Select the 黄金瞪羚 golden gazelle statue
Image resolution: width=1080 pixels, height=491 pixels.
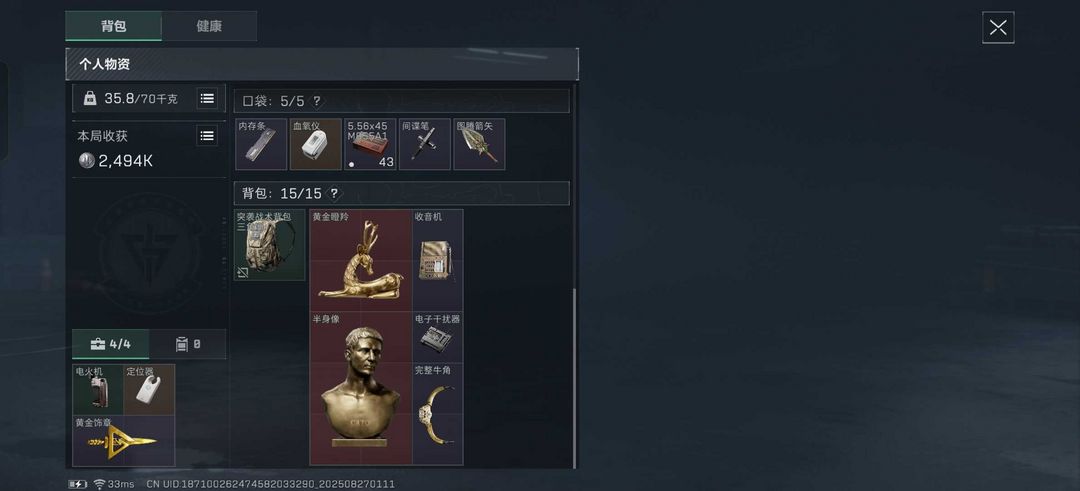point(361,260)
